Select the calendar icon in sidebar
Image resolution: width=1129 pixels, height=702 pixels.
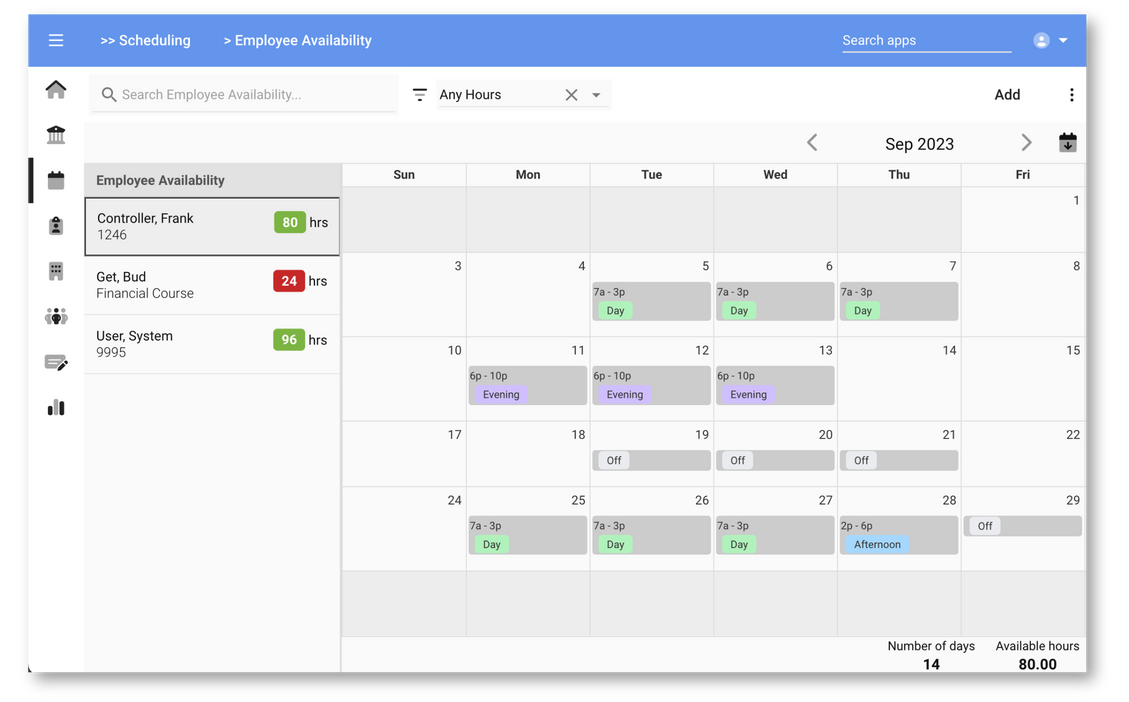pos(56,181)
